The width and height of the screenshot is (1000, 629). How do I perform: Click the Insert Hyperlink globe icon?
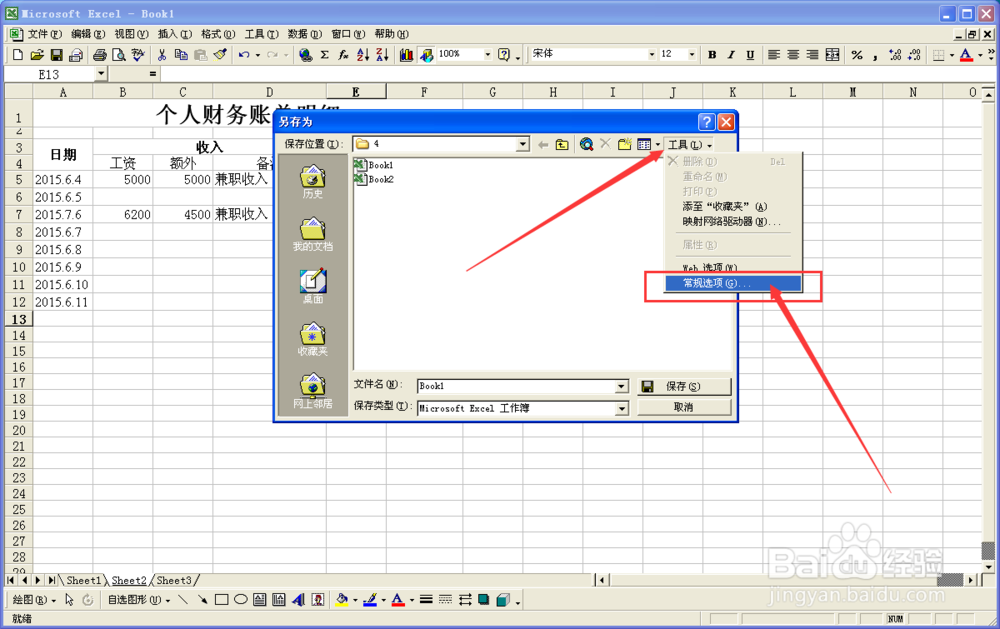[305, 55]
